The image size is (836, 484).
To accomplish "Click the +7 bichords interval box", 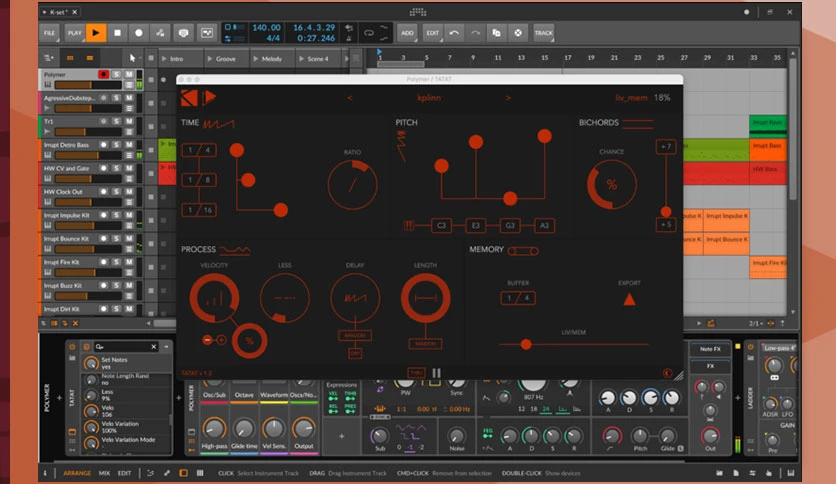I will [x=666, y=147].
